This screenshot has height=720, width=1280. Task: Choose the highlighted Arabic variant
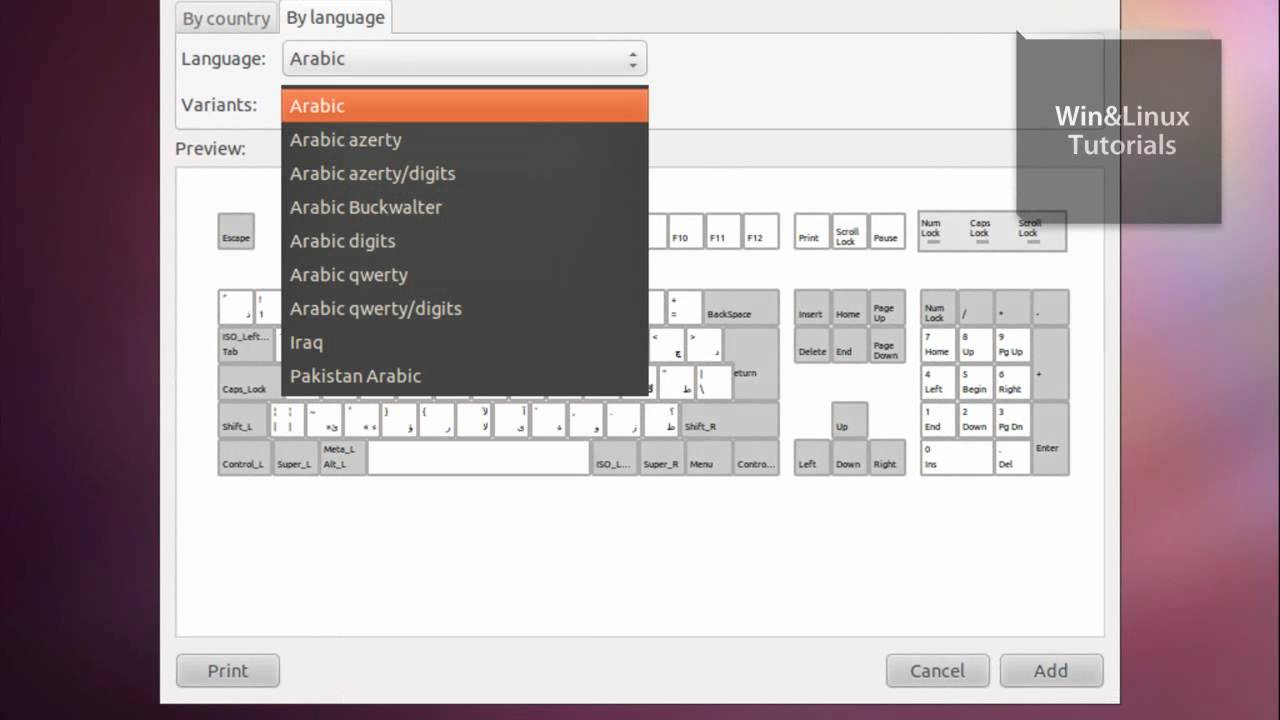(x=465, y=105)
